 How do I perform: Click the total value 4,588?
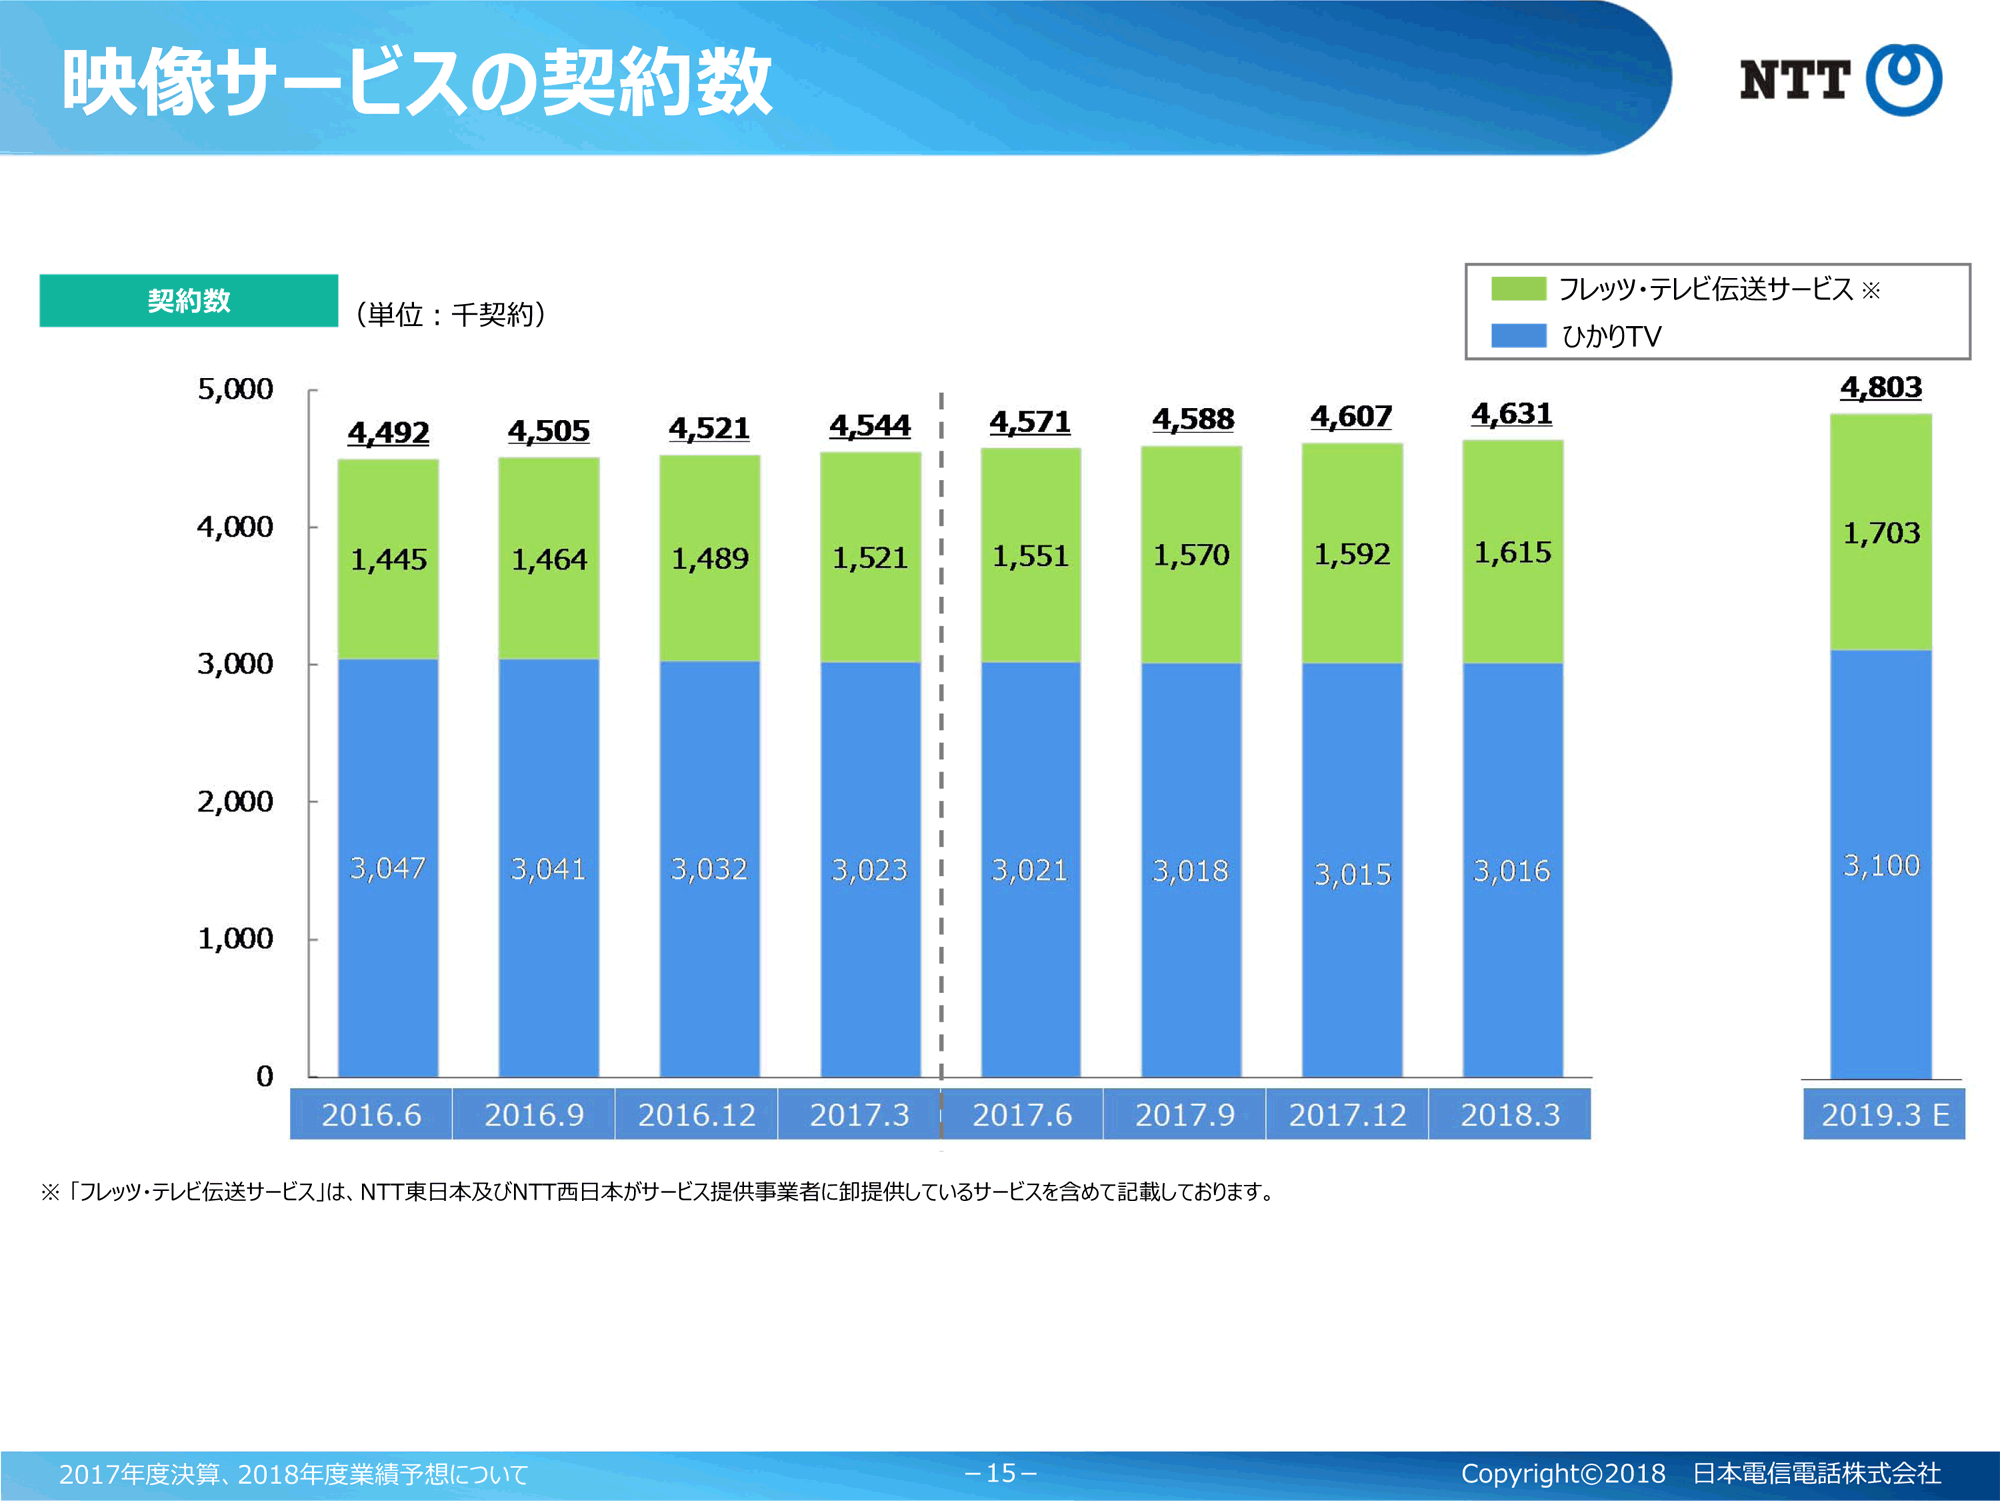tap(1193, 419)
